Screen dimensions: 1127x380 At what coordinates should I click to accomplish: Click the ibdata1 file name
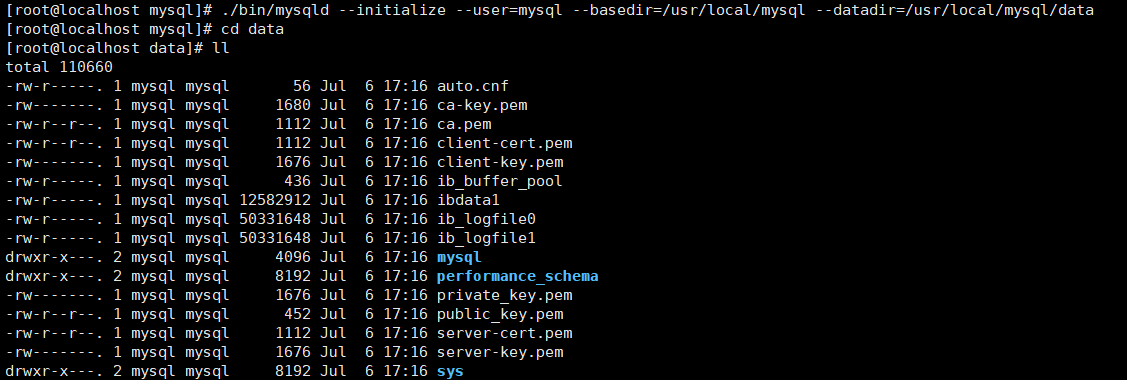tap(468, 200)
